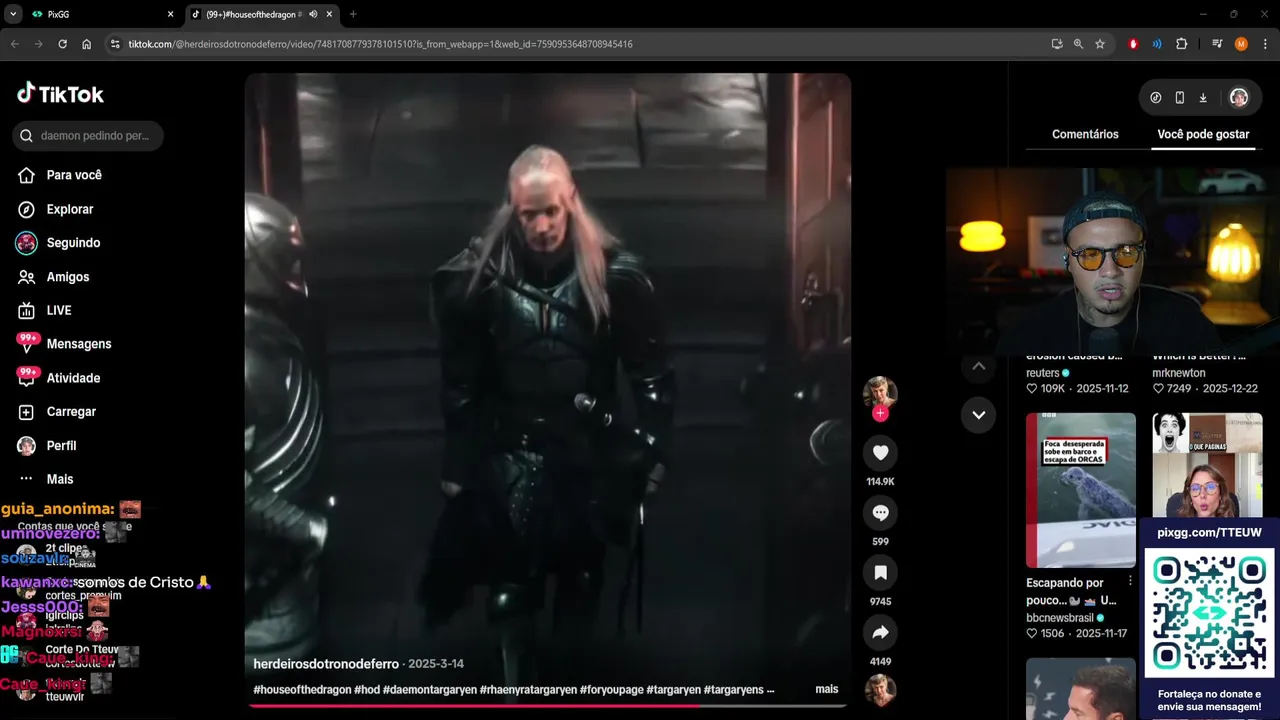Switch to Você pode gostar tab
The image size is (1280, 720).
(x=1203, y=134)
